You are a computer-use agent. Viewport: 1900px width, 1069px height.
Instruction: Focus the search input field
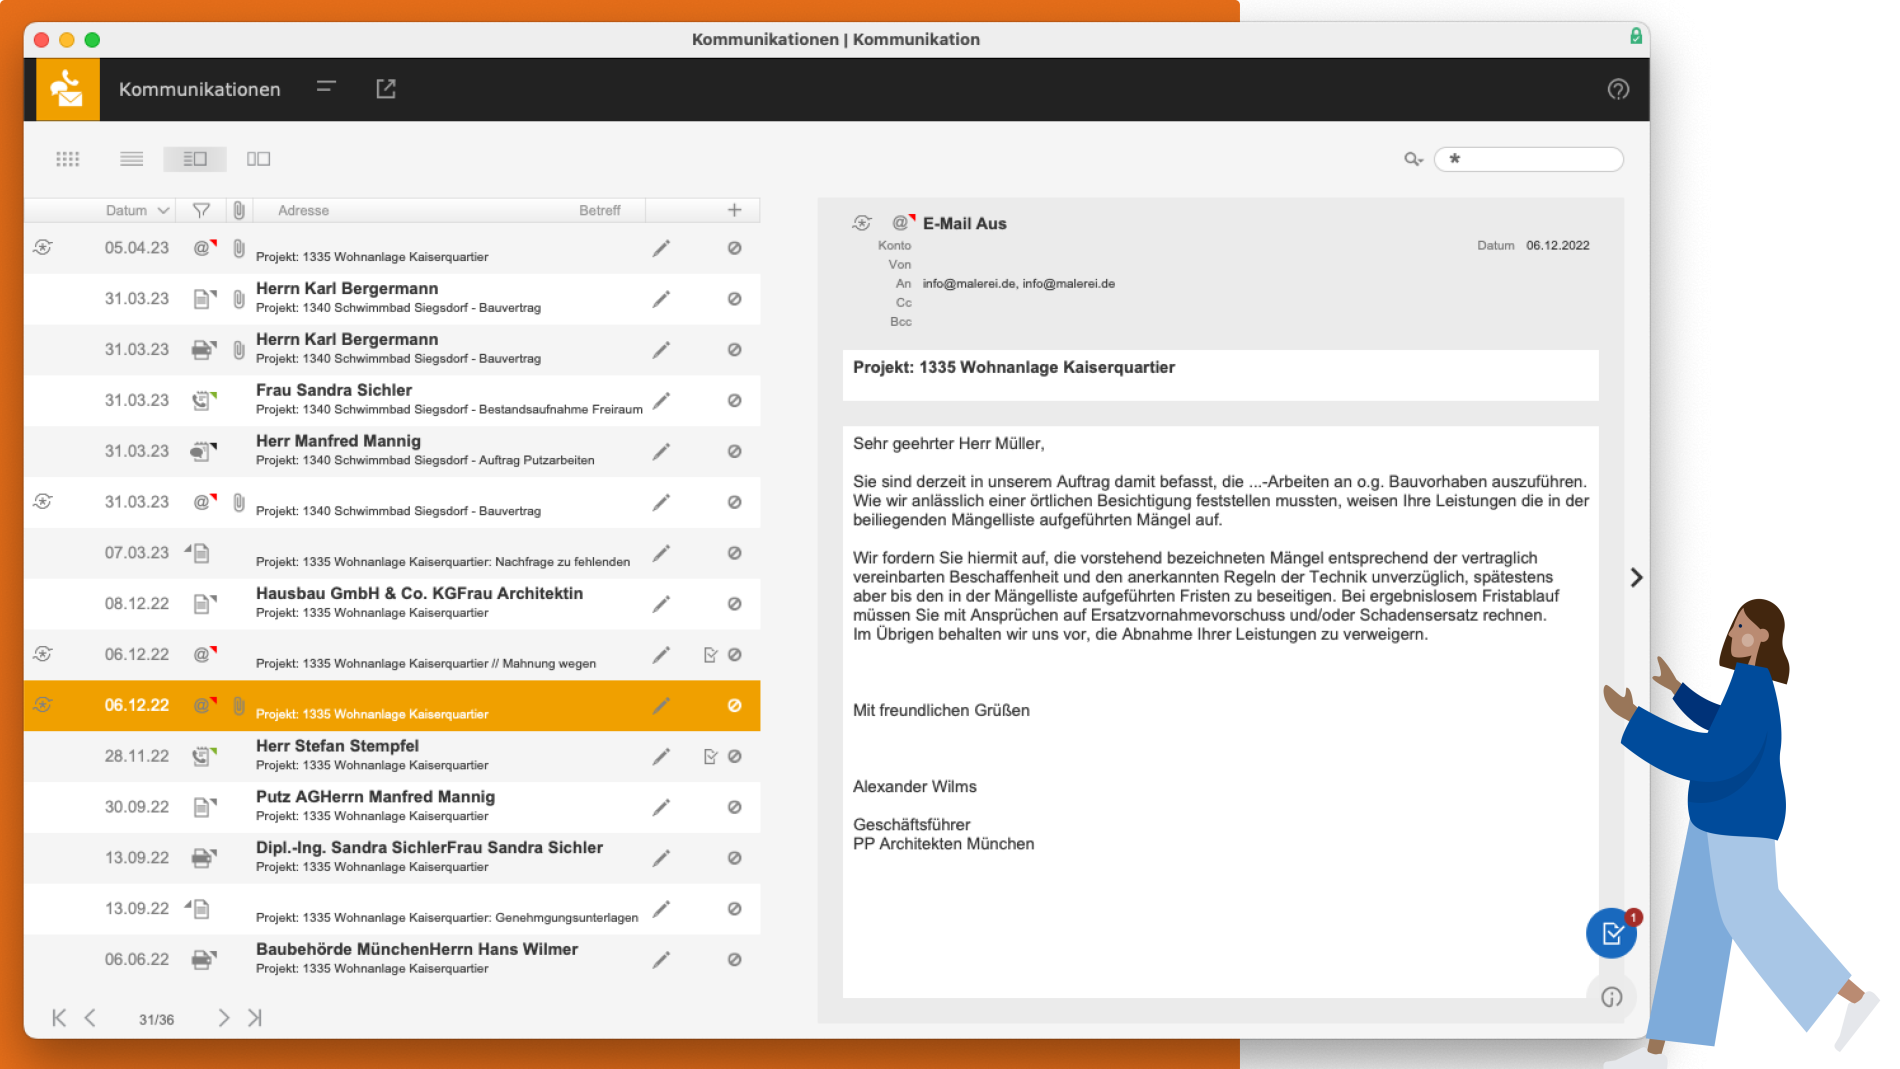(x=1529, y=159)
